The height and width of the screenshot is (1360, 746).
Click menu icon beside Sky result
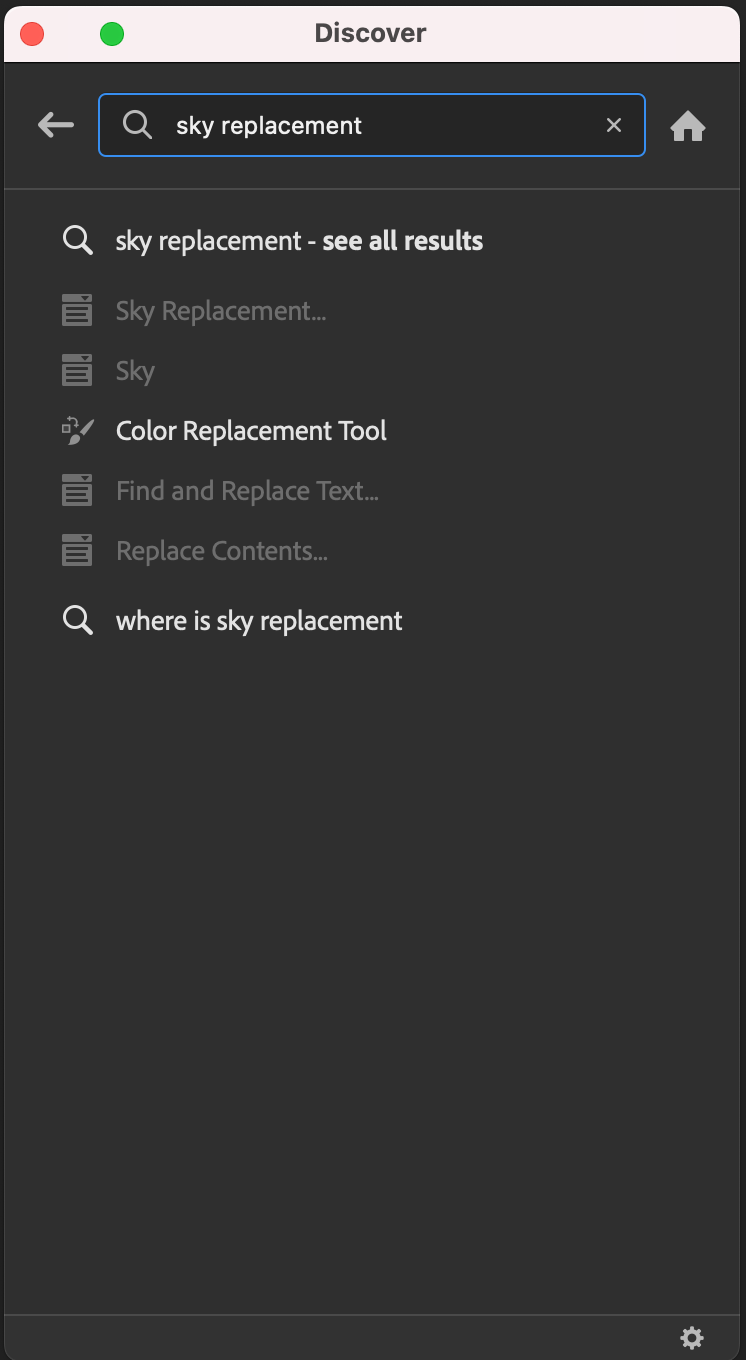pos(77,371)
